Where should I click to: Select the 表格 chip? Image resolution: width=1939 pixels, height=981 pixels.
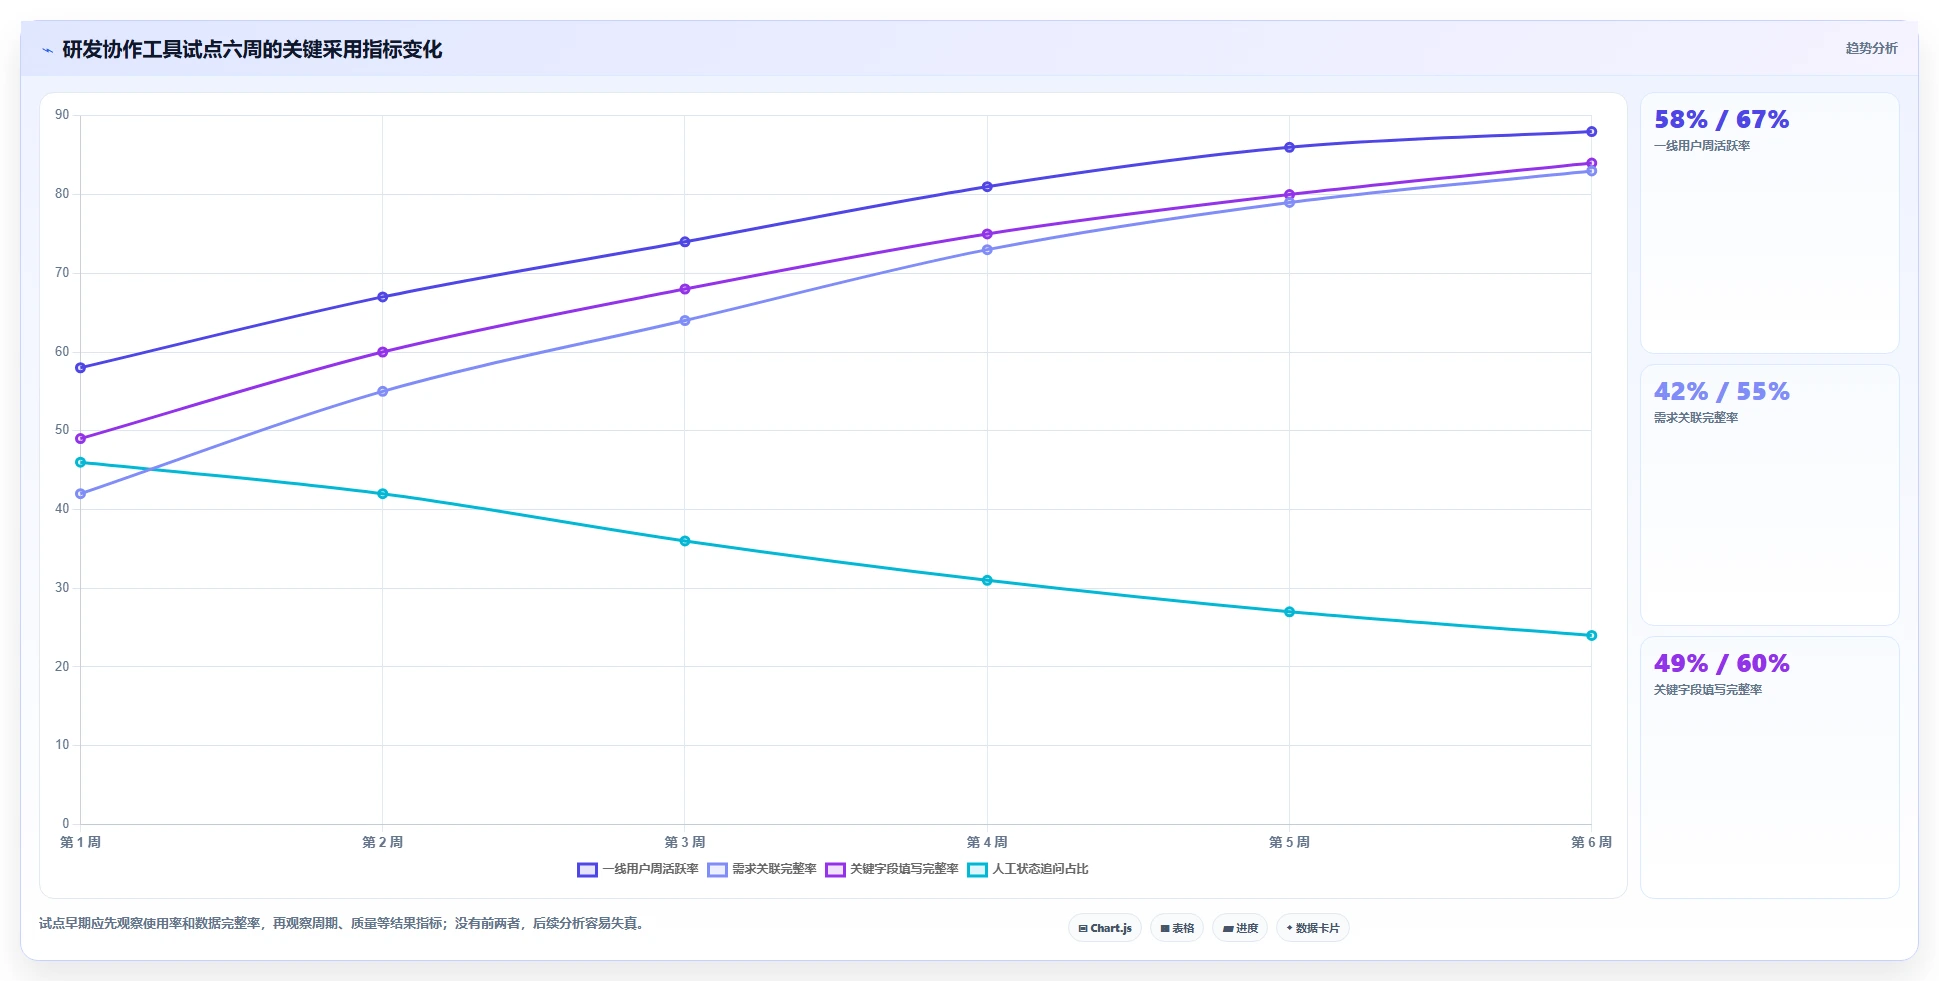[1177, 928]
